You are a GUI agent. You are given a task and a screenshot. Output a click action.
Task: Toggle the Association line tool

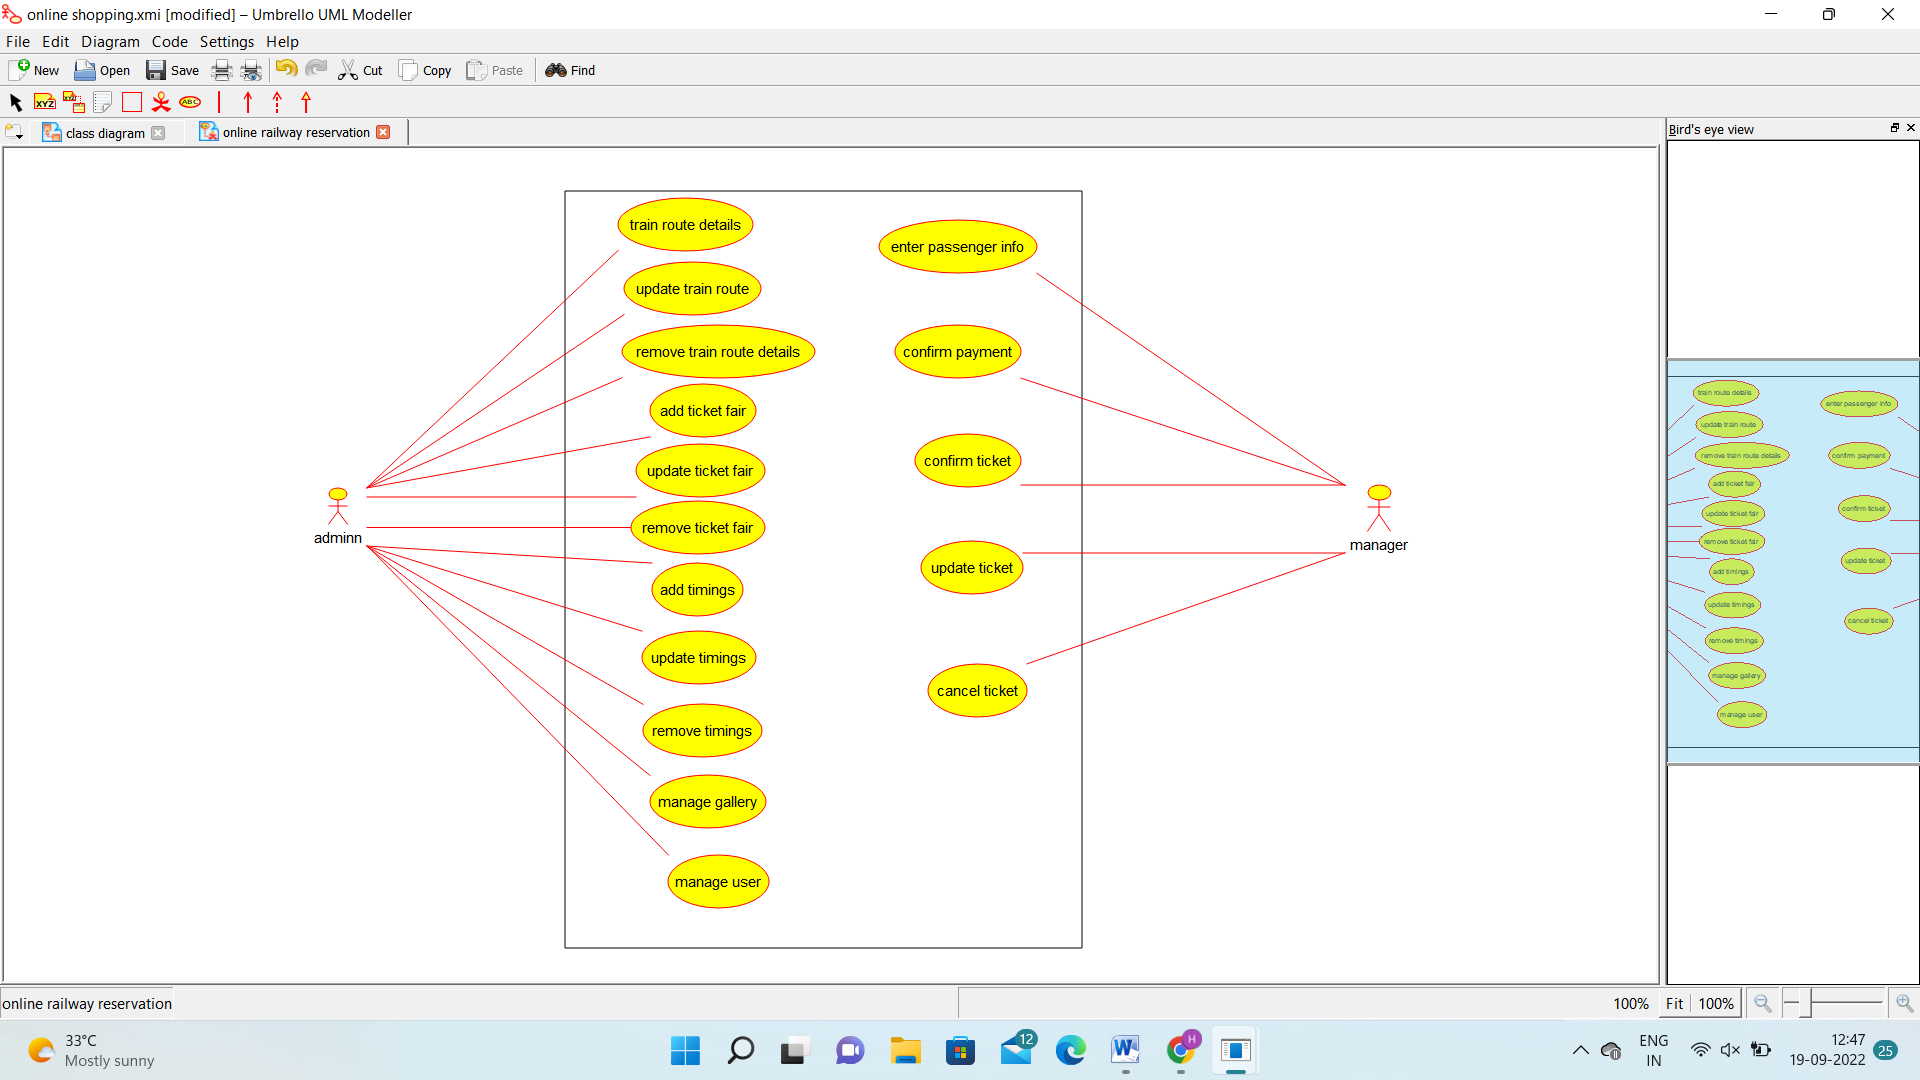[x=219, y=102]
